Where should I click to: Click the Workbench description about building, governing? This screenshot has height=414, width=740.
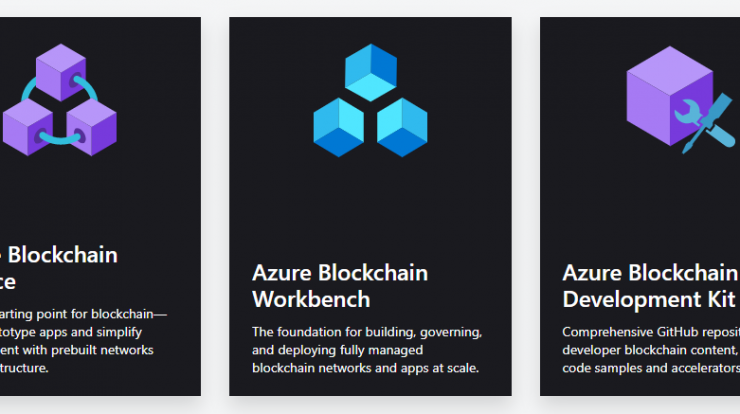click(x=367, y=350)
